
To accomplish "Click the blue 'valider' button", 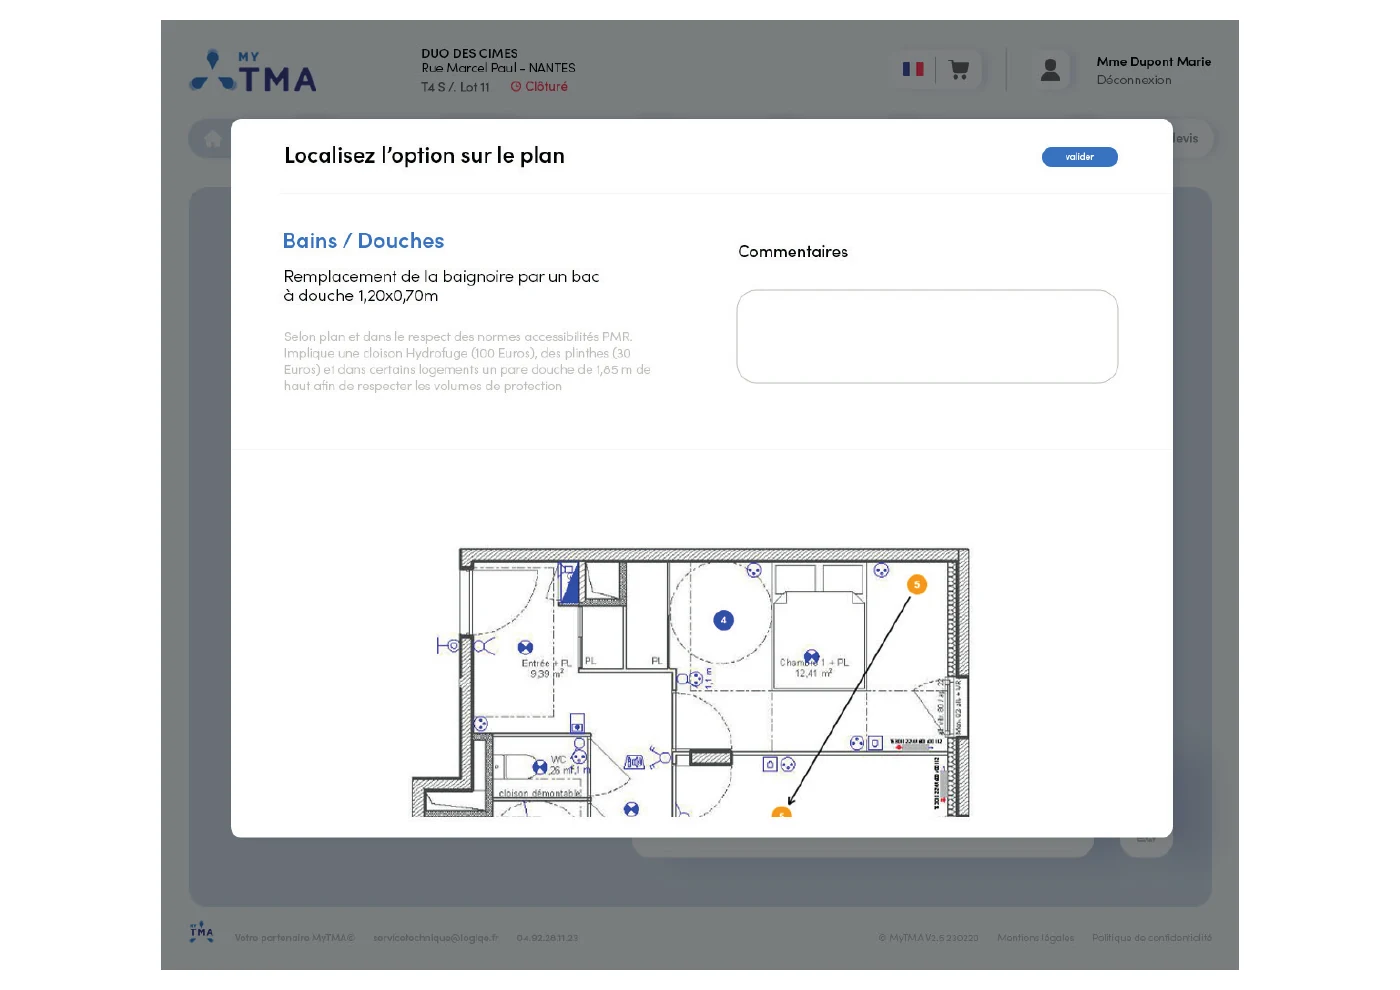I will pos(1079,157).
